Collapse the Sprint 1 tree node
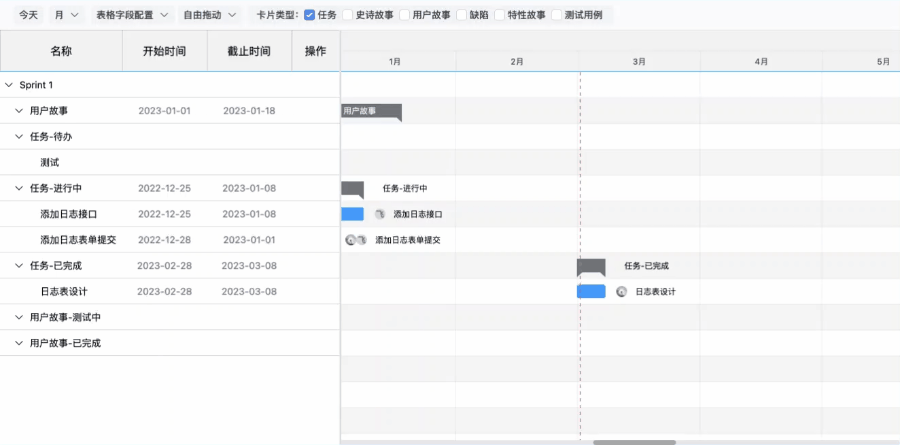900x445 pixels. 9,85
